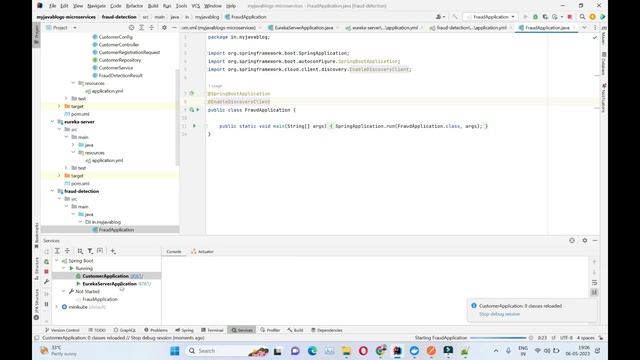
Task: Click the red Stop button in top toolbar
Action: (x=570, y=17)
